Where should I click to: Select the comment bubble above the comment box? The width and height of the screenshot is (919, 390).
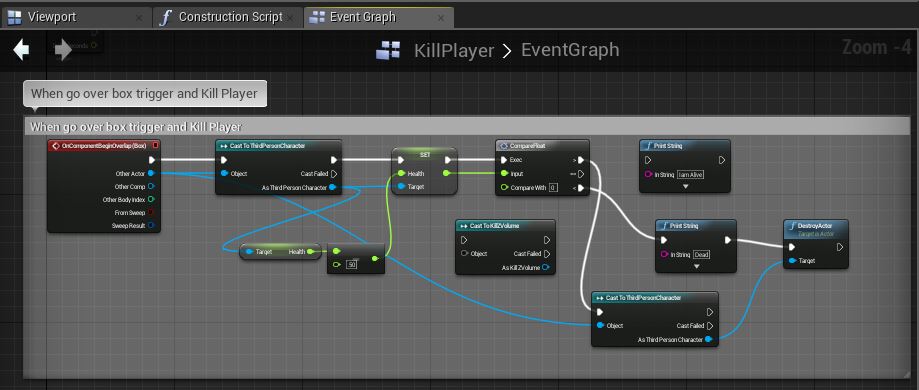[145, 94]
